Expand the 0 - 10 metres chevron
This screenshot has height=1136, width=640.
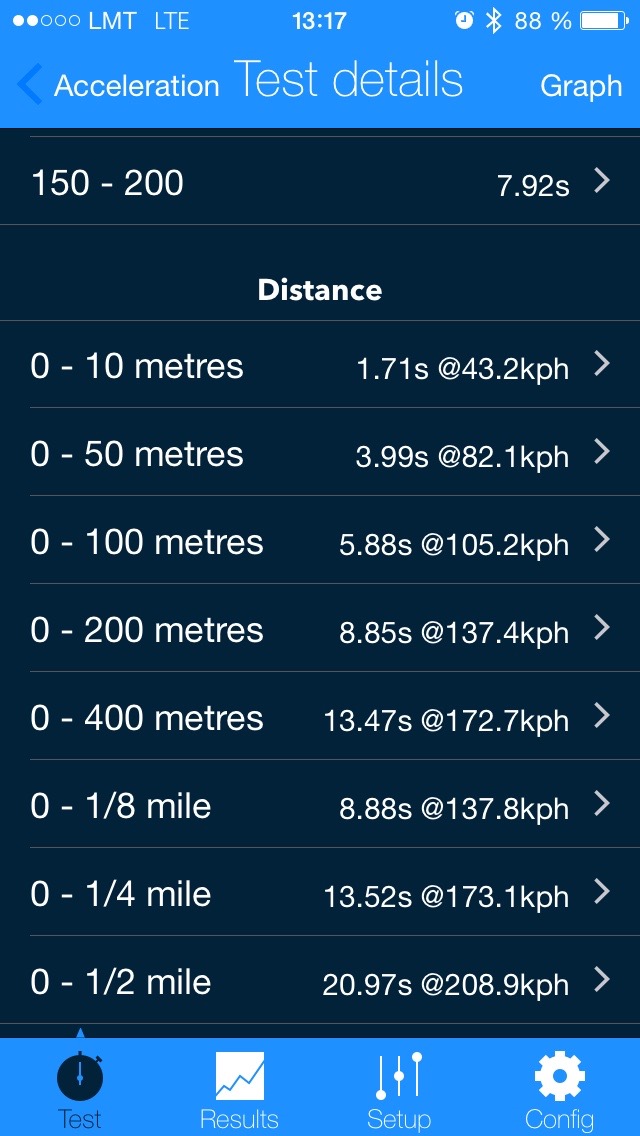tap(601, 365)
